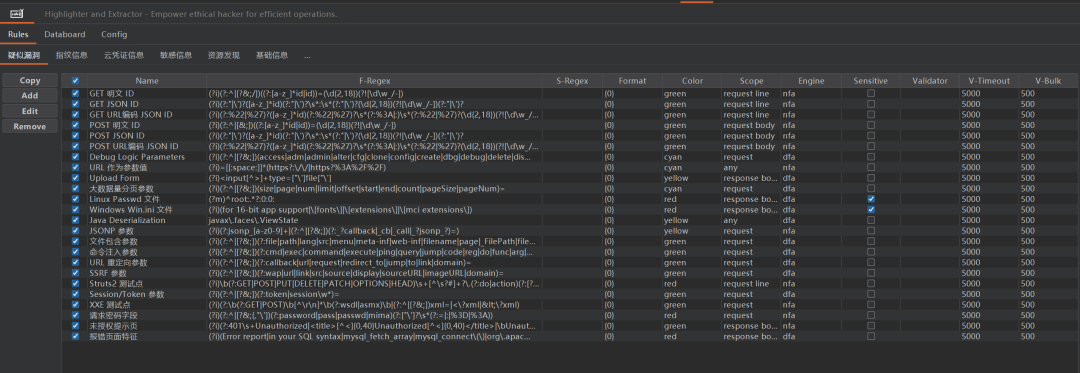Image resolution: width=1080 pixels, height=373 pixels.
Task: Select the 文件包含参数 rule name
Action: [x=113, y=242]
